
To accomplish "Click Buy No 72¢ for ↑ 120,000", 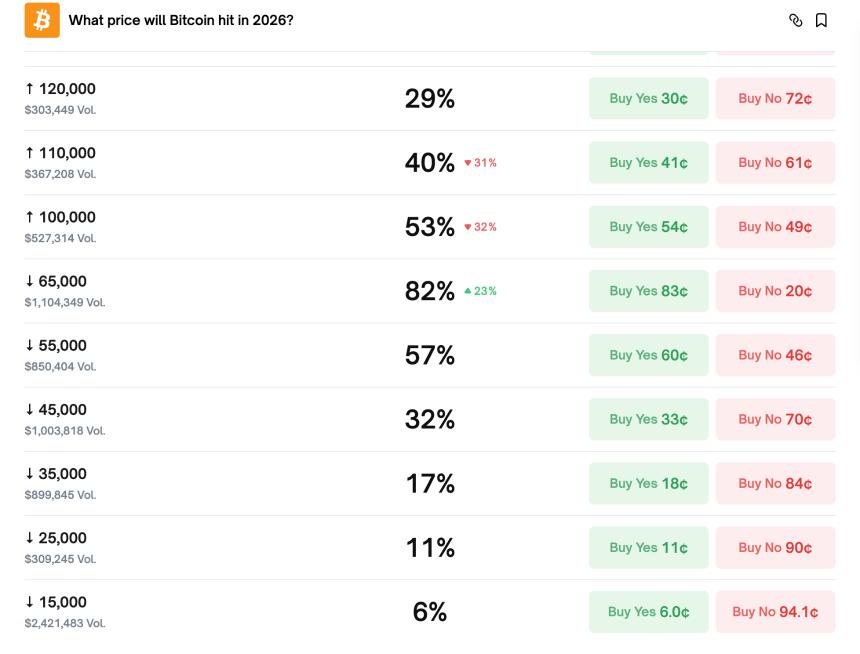I will click(x=775, y=98).
